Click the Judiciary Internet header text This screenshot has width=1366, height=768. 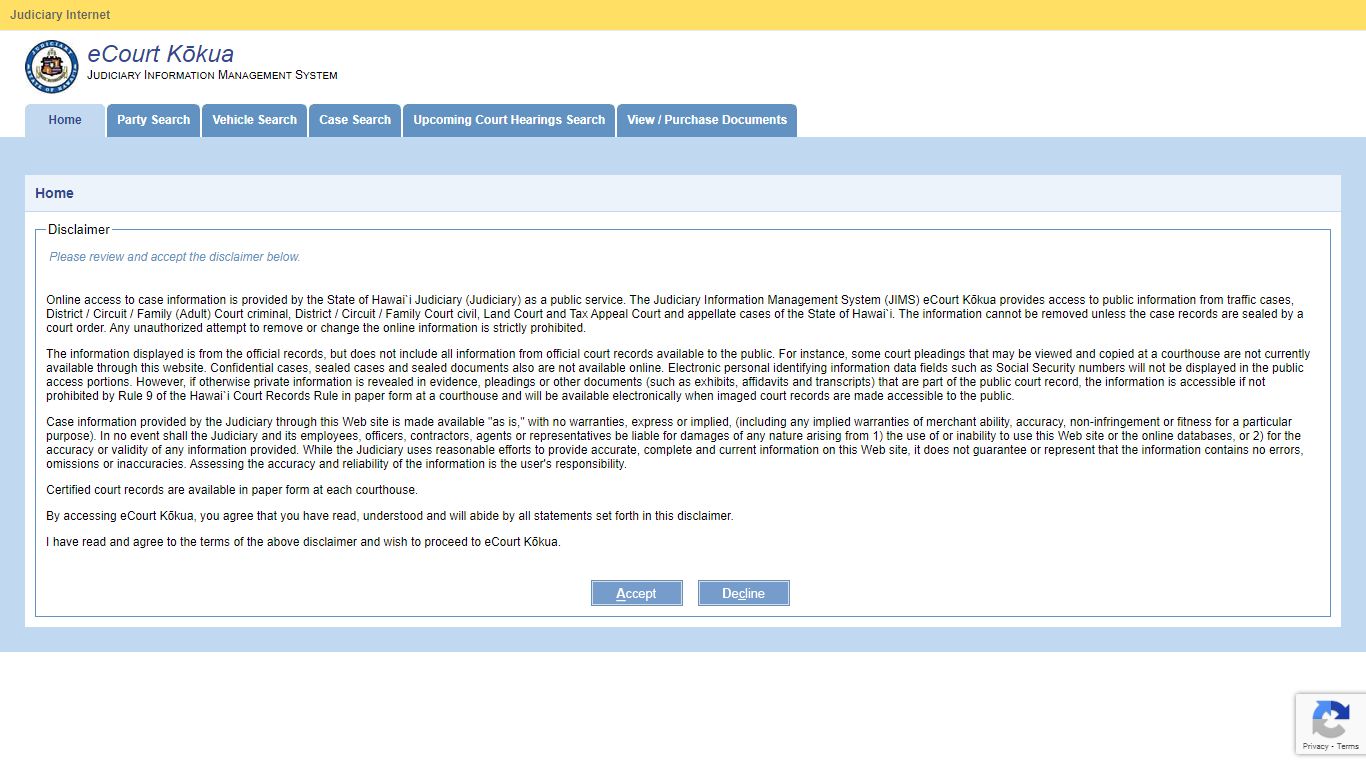[60, 15]
